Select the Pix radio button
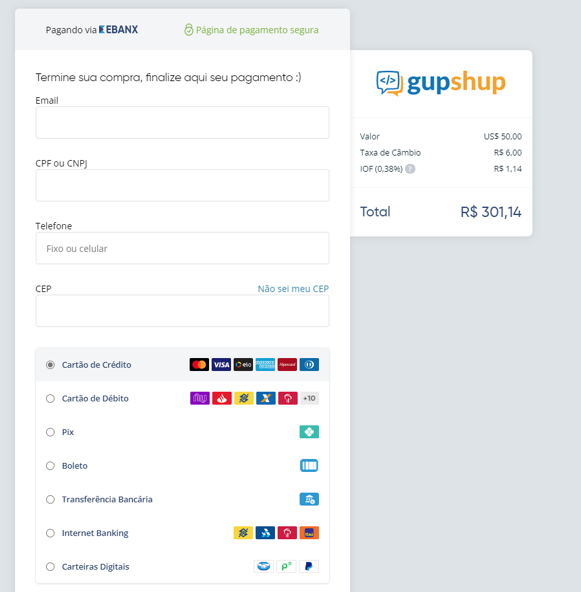Viewport: 581px width, 592px height. coord(50,432)
